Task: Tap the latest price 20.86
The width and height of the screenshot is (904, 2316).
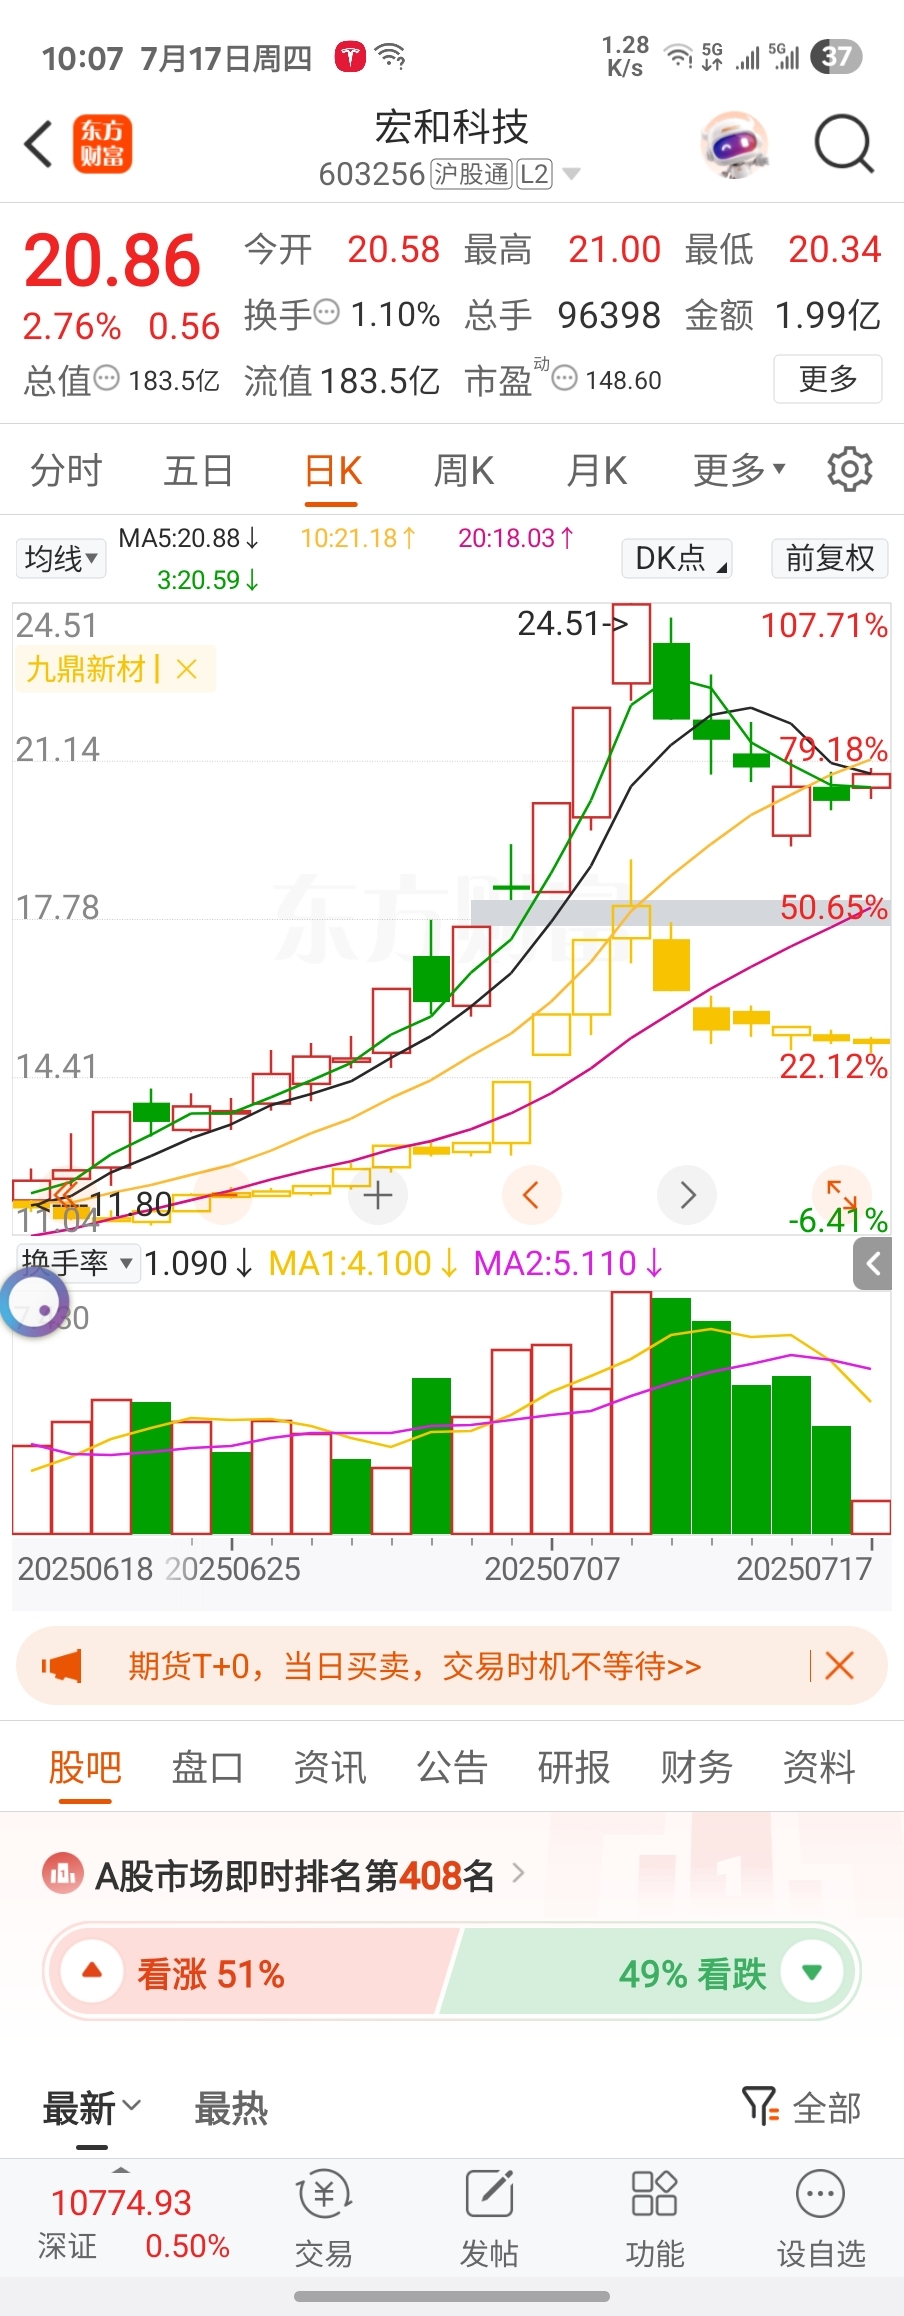Action: coord(112,261)
